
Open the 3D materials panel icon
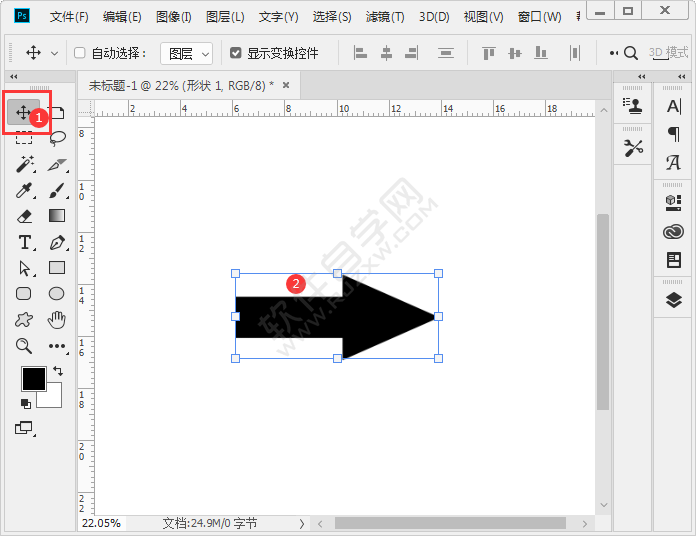(x=673, y=203)
